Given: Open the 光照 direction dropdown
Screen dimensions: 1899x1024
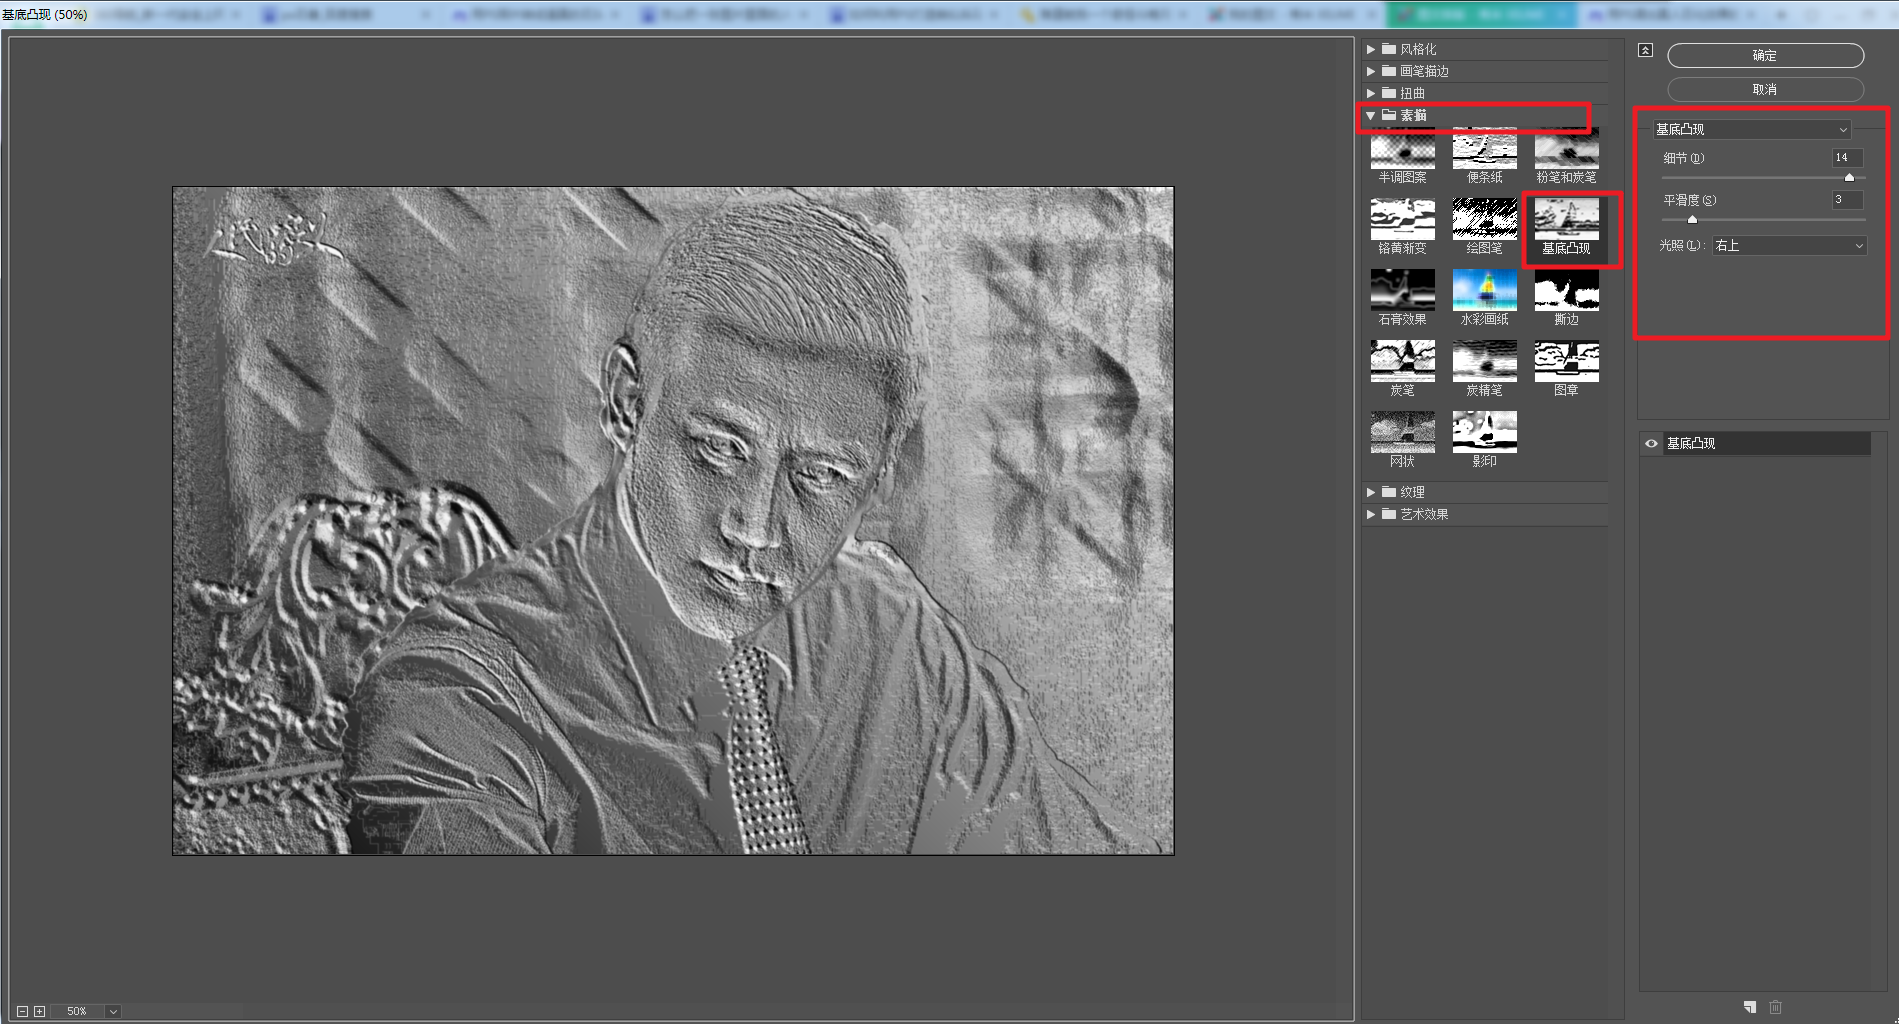Looking at the screenshot, I should tap(1789, 245).
